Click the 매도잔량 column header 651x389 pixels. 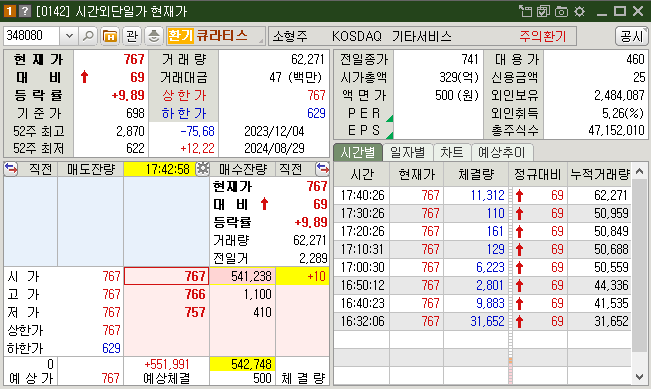(91, 169)
